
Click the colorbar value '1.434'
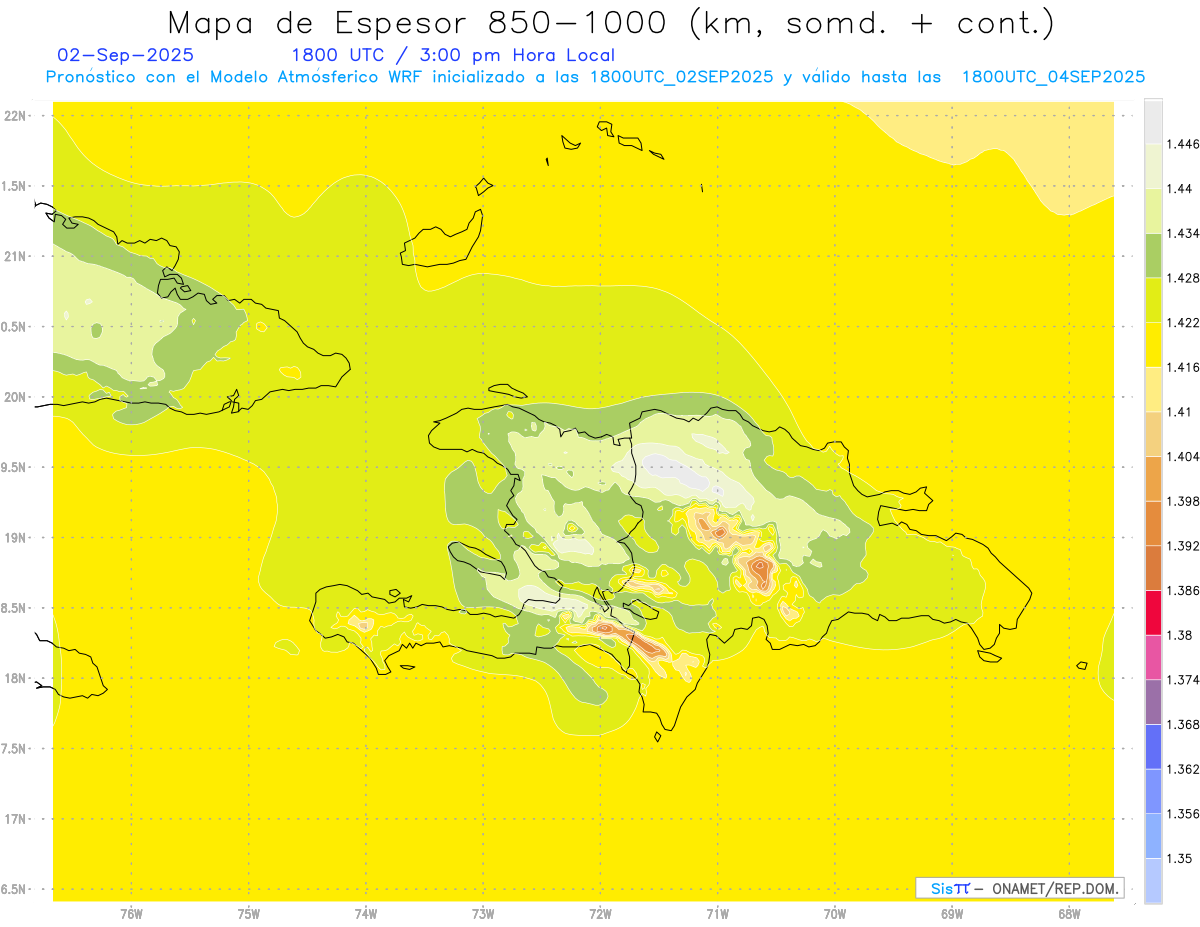pyautogui.click(x=1182, y=233)
